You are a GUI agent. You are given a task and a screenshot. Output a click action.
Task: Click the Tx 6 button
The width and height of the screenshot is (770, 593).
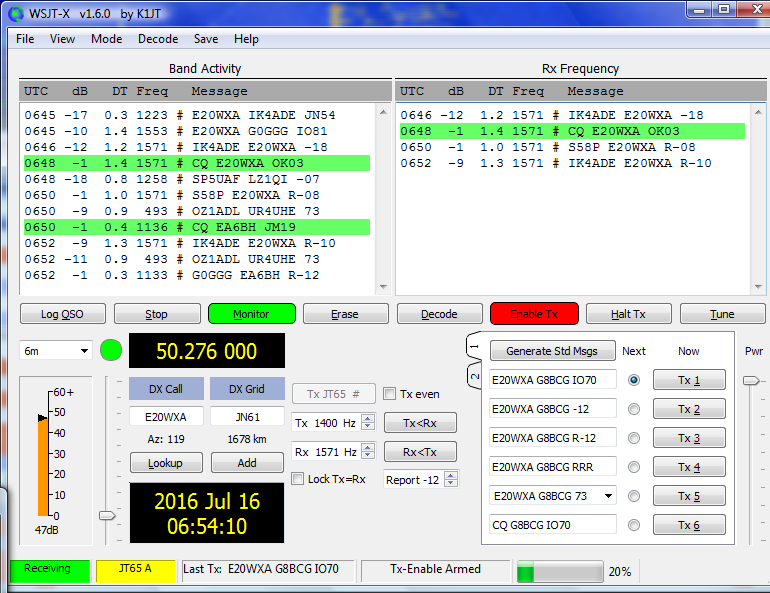pyautogui.click(x=689, y=525)
